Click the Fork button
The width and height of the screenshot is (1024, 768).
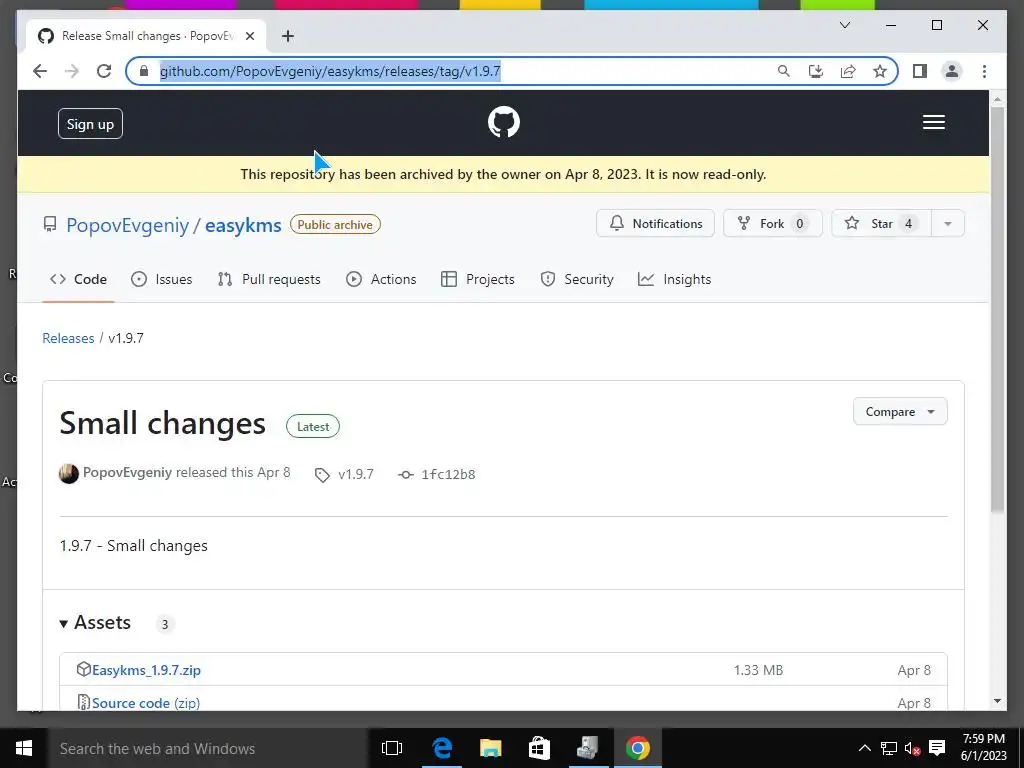coord(773,223)
